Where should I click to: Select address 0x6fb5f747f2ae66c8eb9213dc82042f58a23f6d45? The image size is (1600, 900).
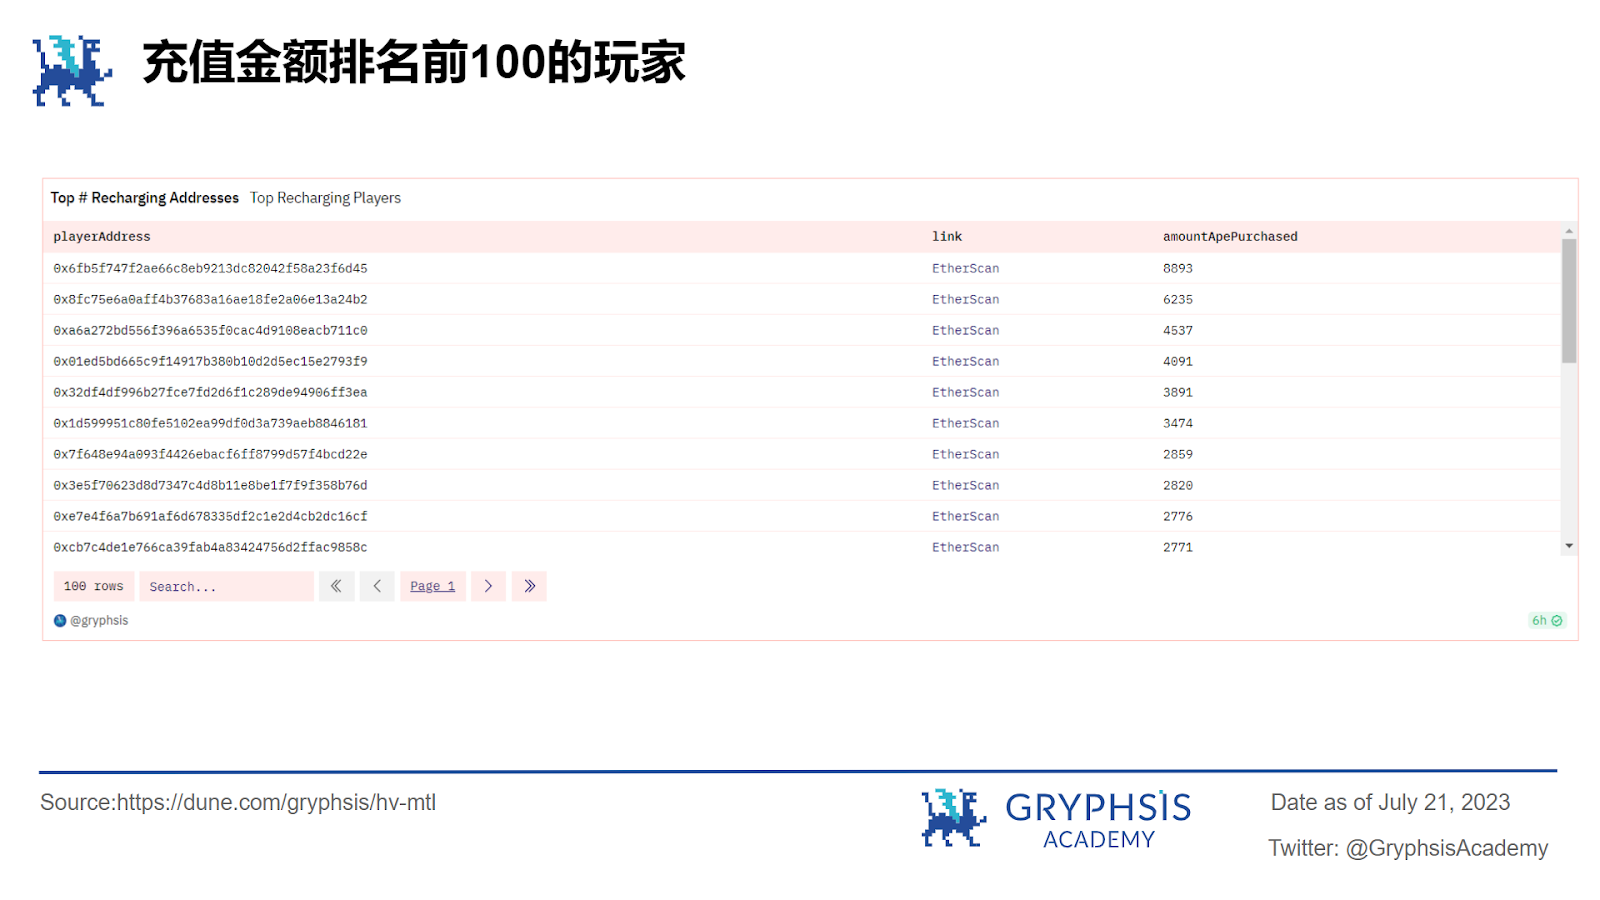click(x=210, y=268)
